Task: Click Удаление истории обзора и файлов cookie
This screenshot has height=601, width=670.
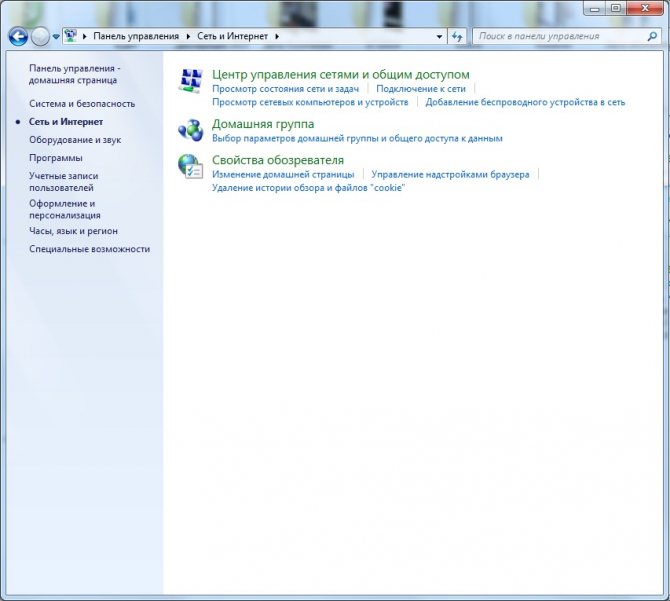Action: point(309,188)
